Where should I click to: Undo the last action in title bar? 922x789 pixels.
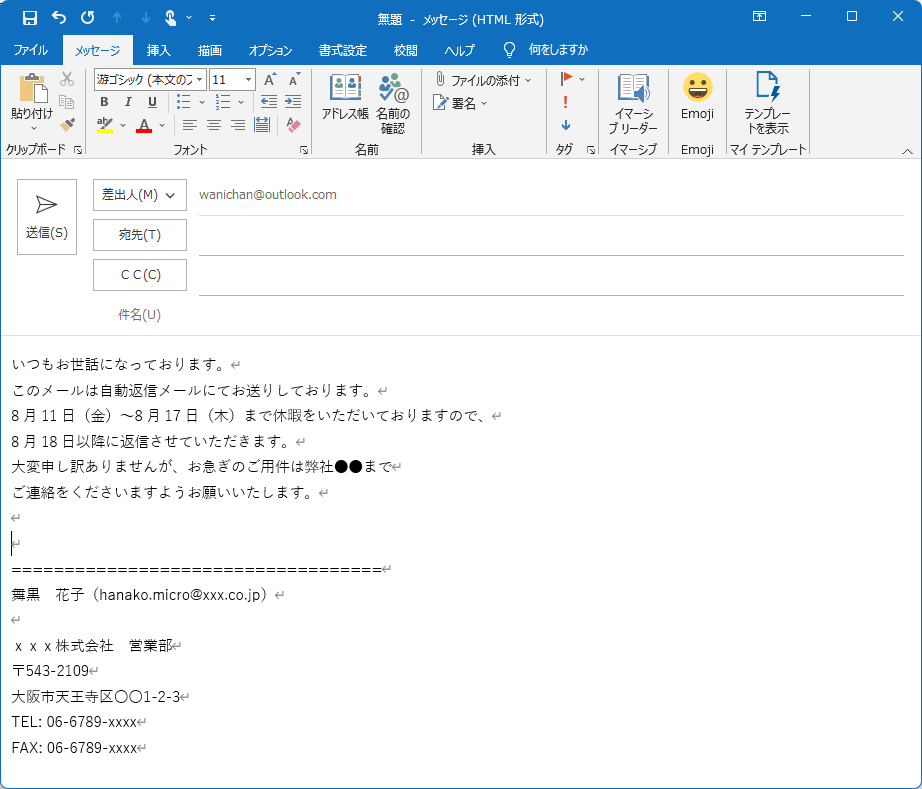coord(59,18)
